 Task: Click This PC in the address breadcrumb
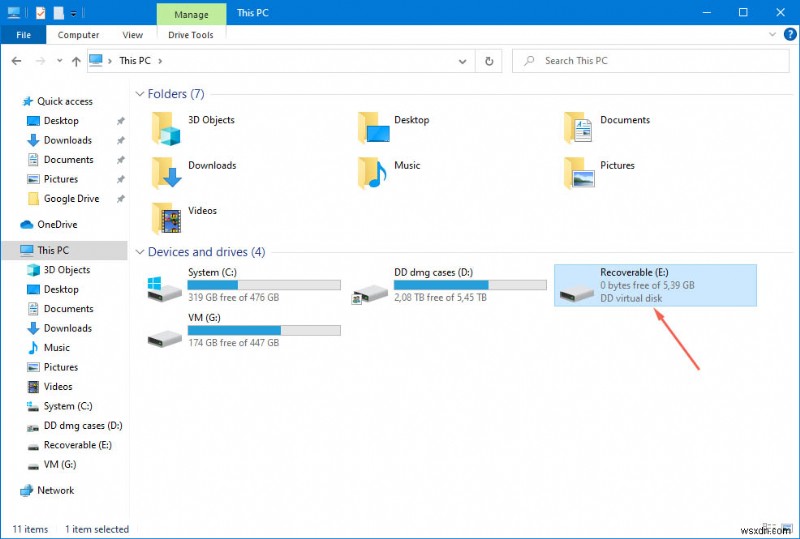point(135,61)
